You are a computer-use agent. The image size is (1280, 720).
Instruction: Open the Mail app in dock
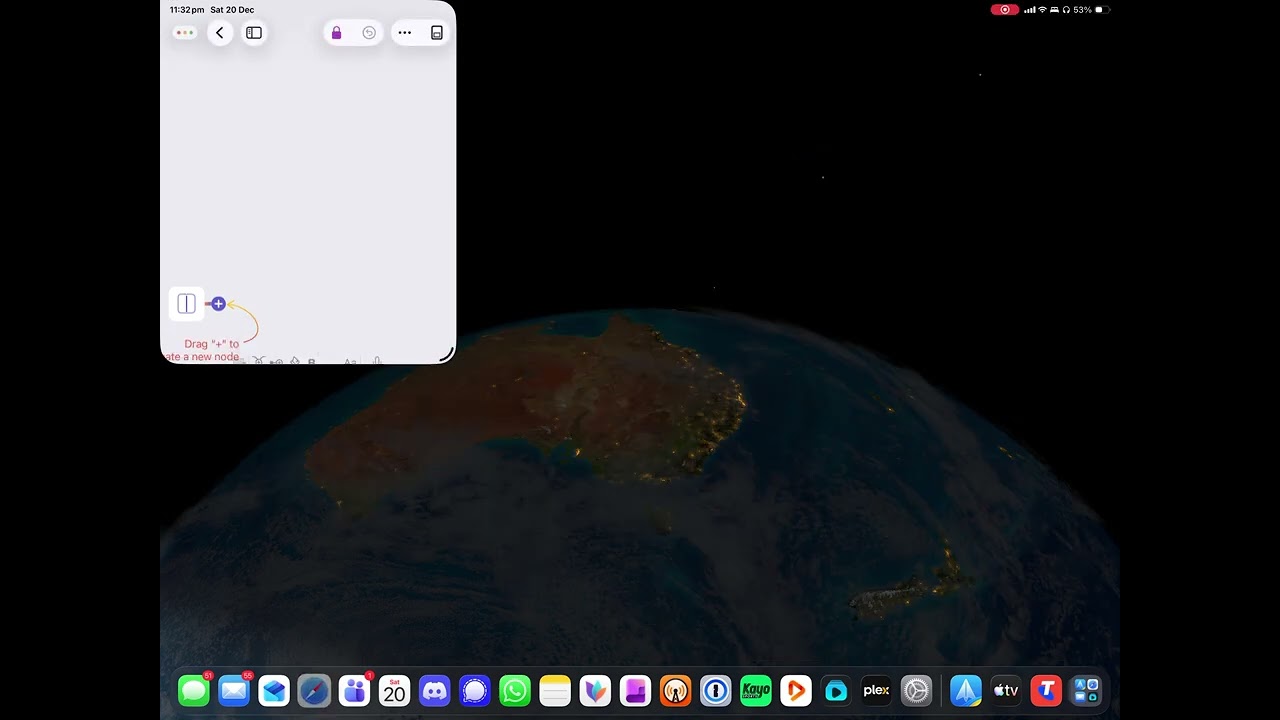click(234, 691)
